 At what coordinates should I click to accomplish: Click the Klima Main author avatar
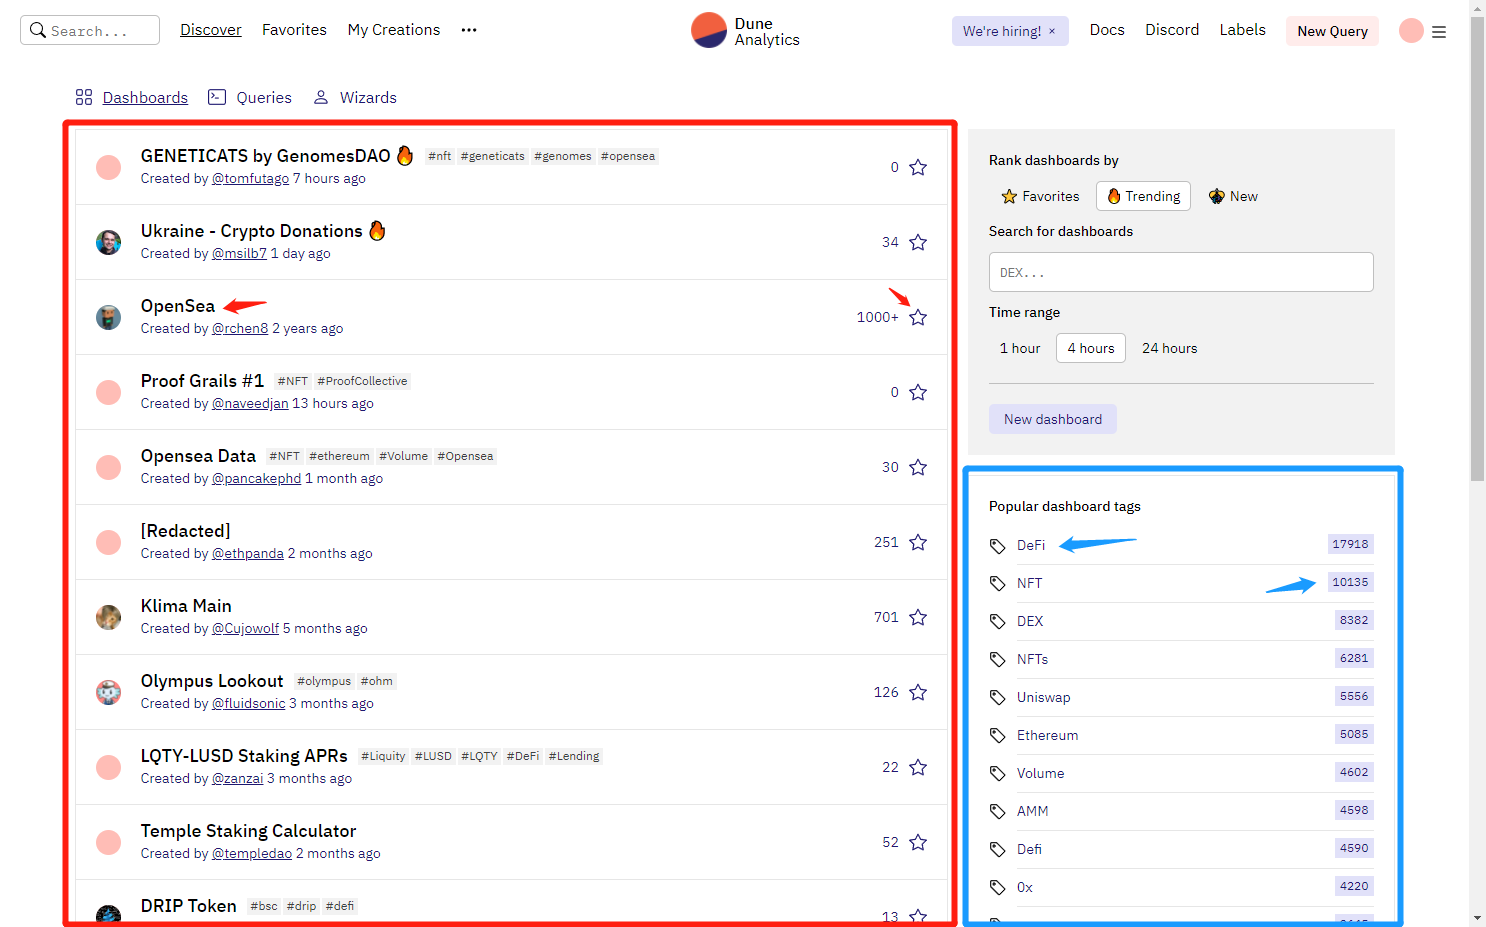coord(108,617)
